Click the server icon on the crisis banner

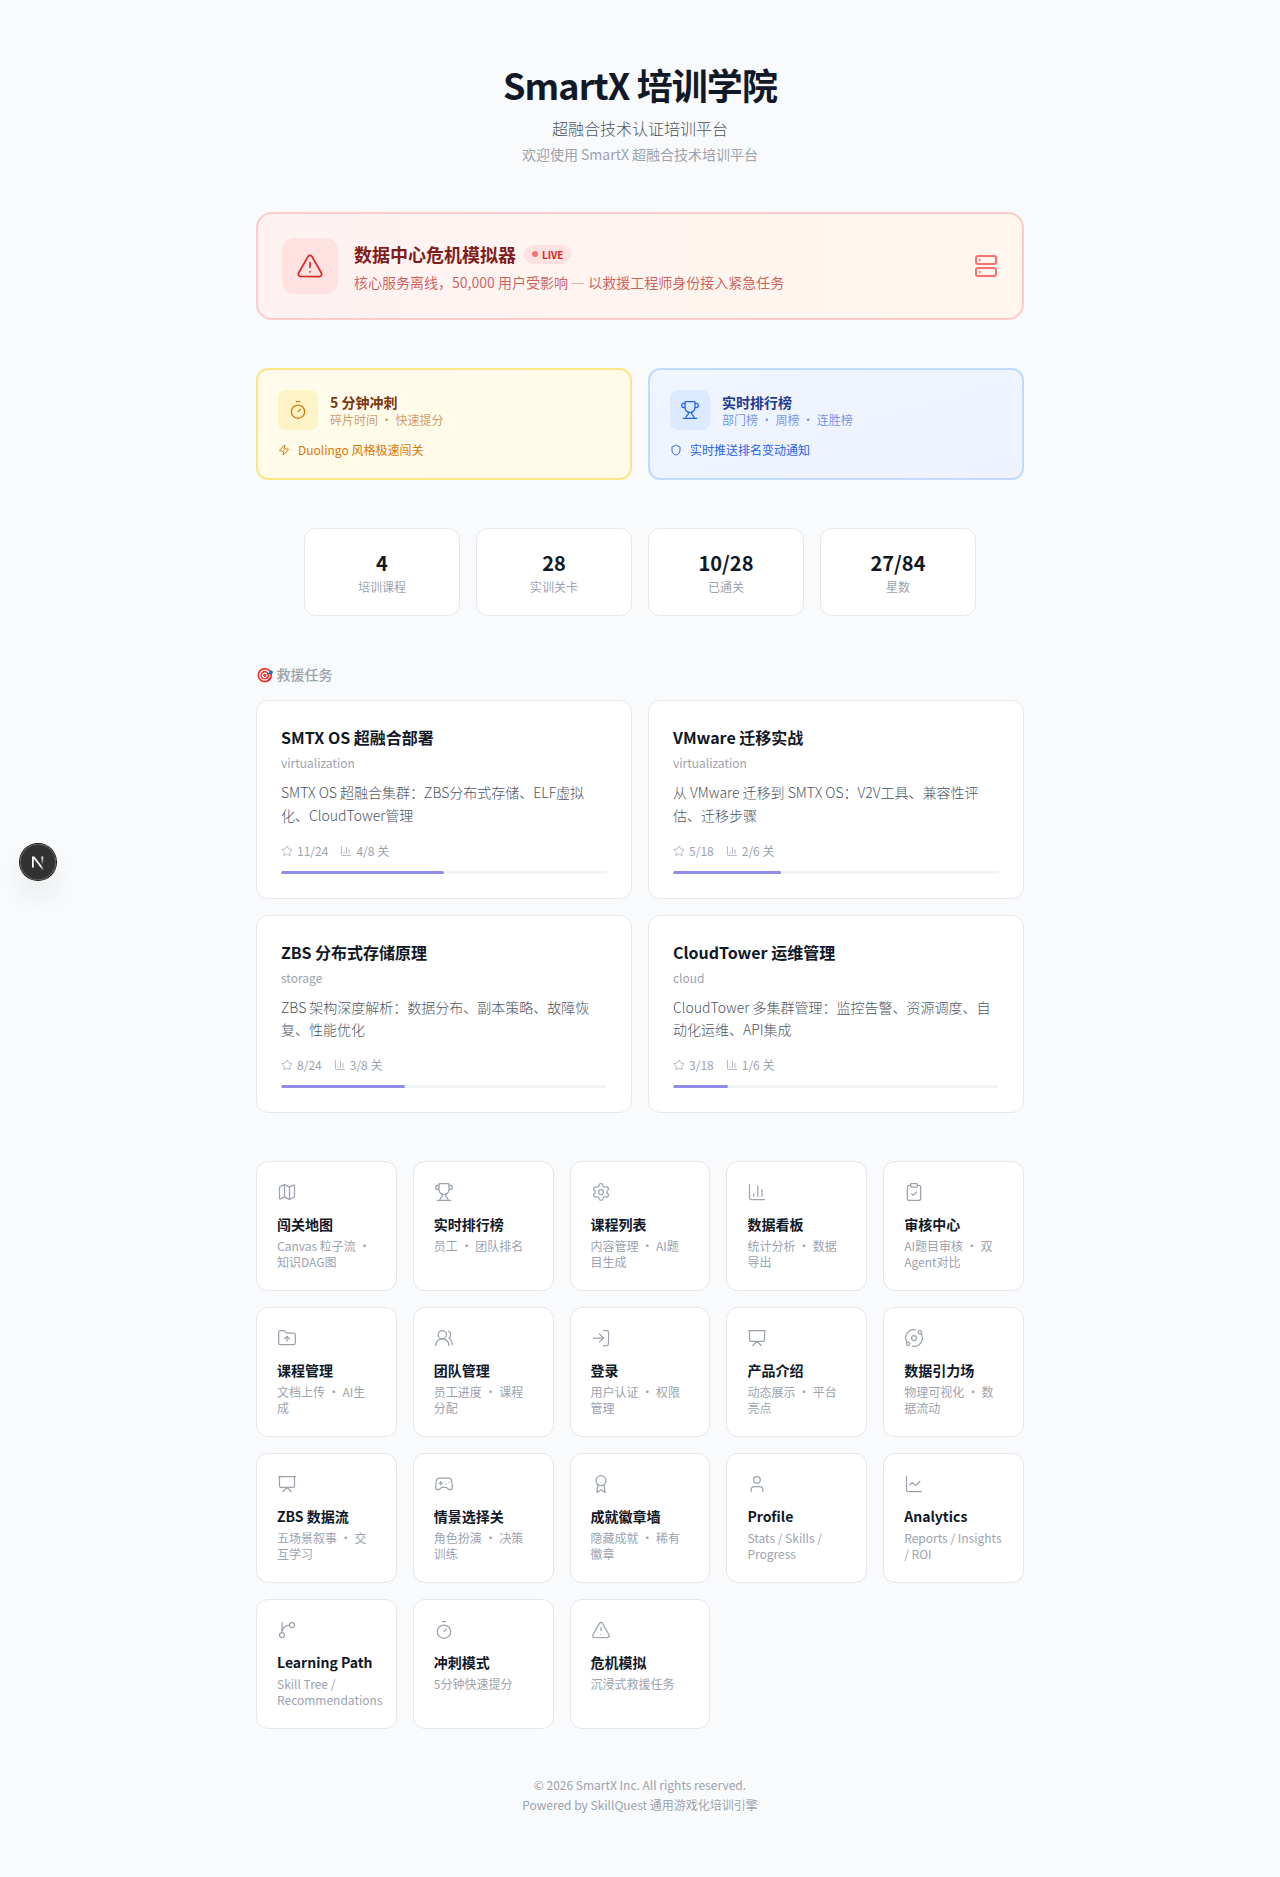pyautogui.click(x=985, y=266)
